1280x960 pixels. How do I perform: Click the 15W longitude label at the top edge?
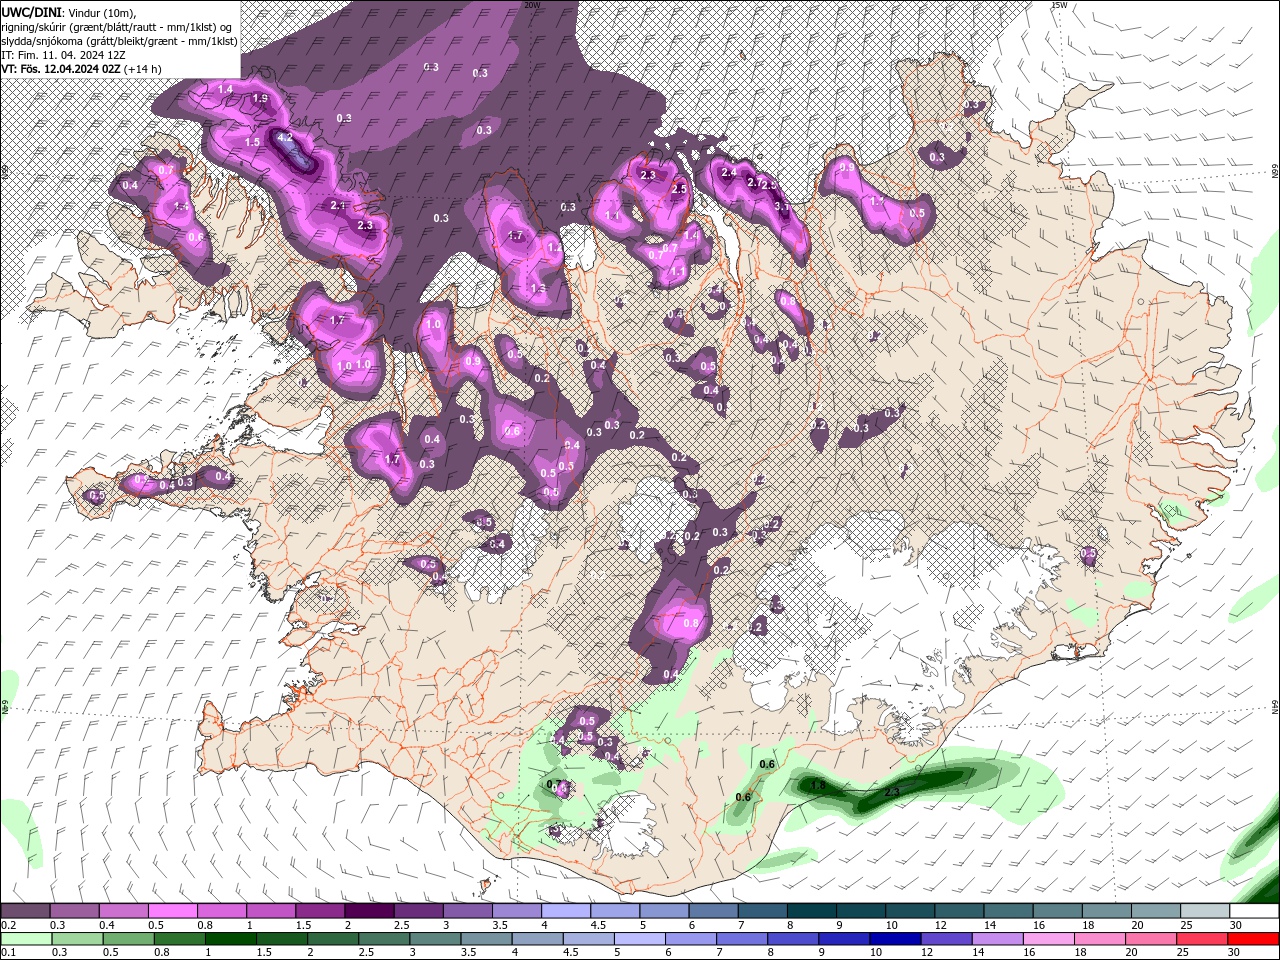(1059, 5)
